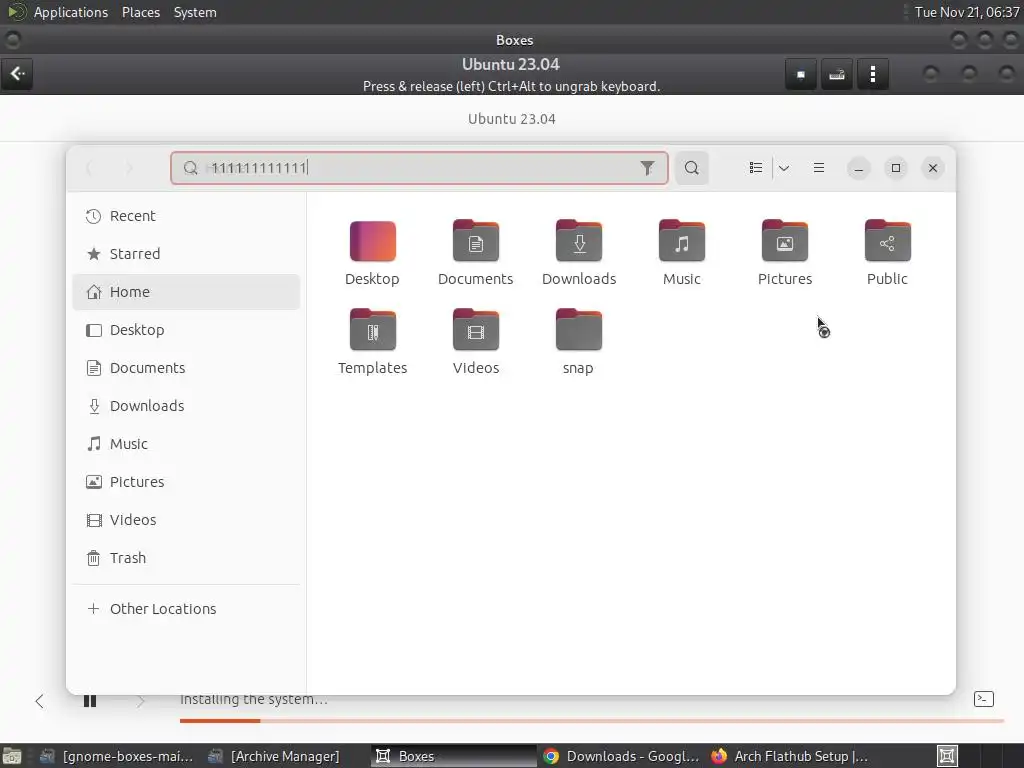1024x768 pixels.
Task: Open the Videos folder in file grid
Action: click(x=475, y=330)
